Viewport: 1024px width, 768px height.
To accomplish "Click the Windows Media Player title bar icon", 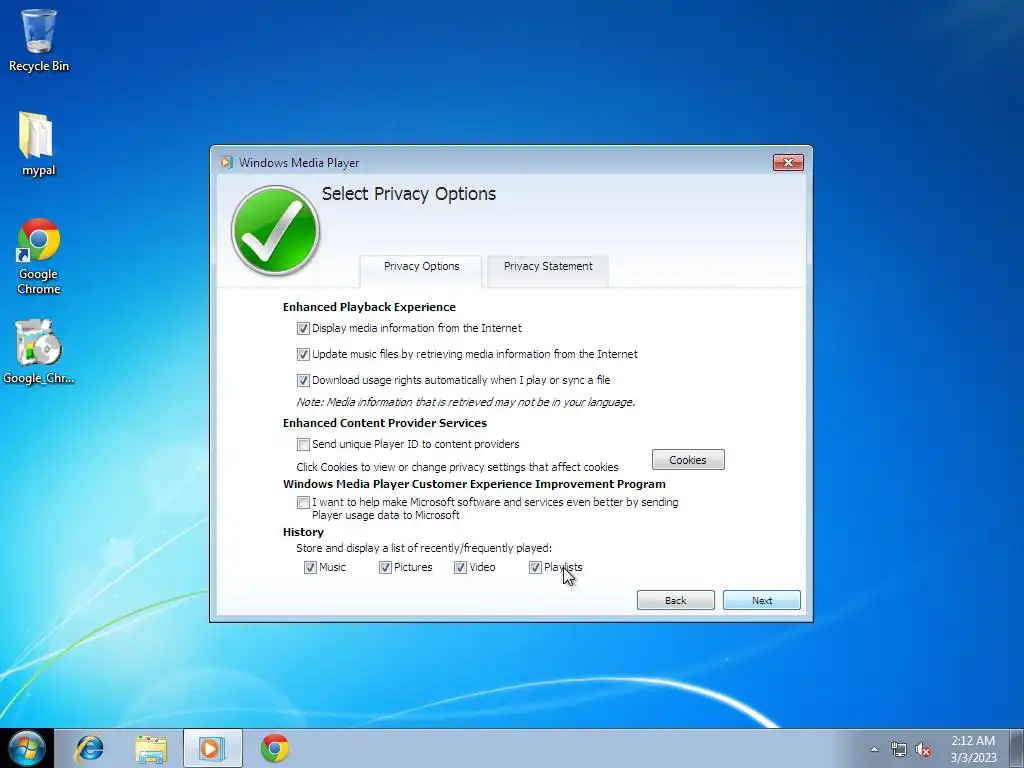I will click(x=226, y=163).
